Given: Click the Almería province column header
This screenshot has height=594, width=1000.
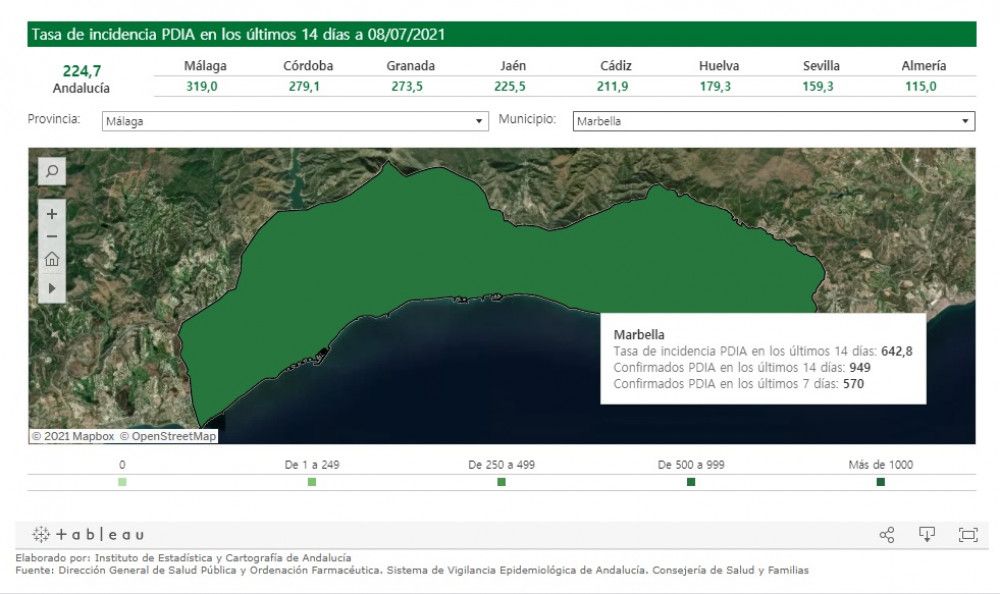Looking at the screenshot, I should click(x=923, y=66).
